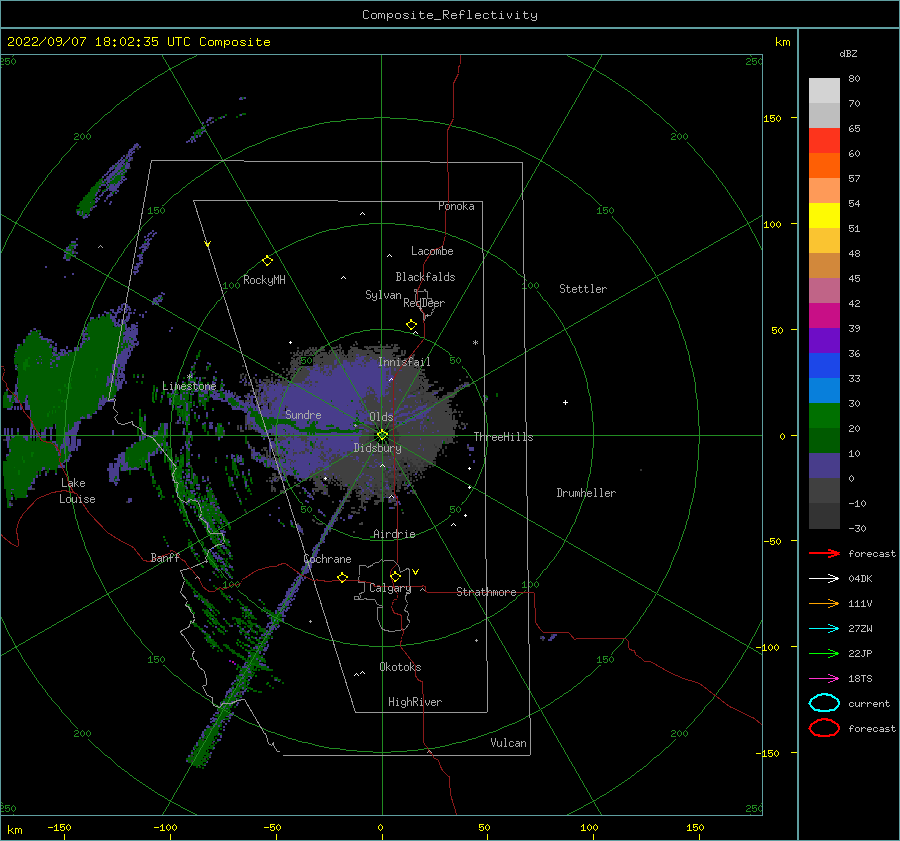This screenshot has height=841, width=900.
Task: Select the Sundre label on map
Action: pyautogui.click(x=303, y=414)
